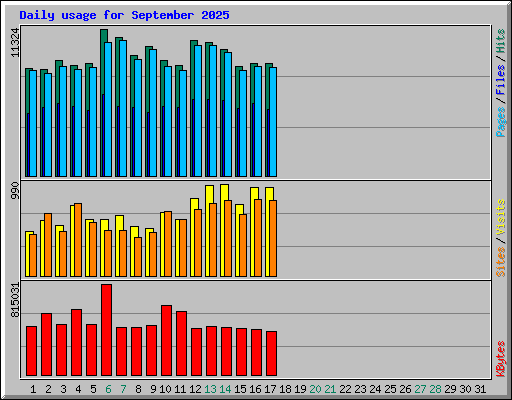Click the red KBytes bar for day 10

pos(166,340)
